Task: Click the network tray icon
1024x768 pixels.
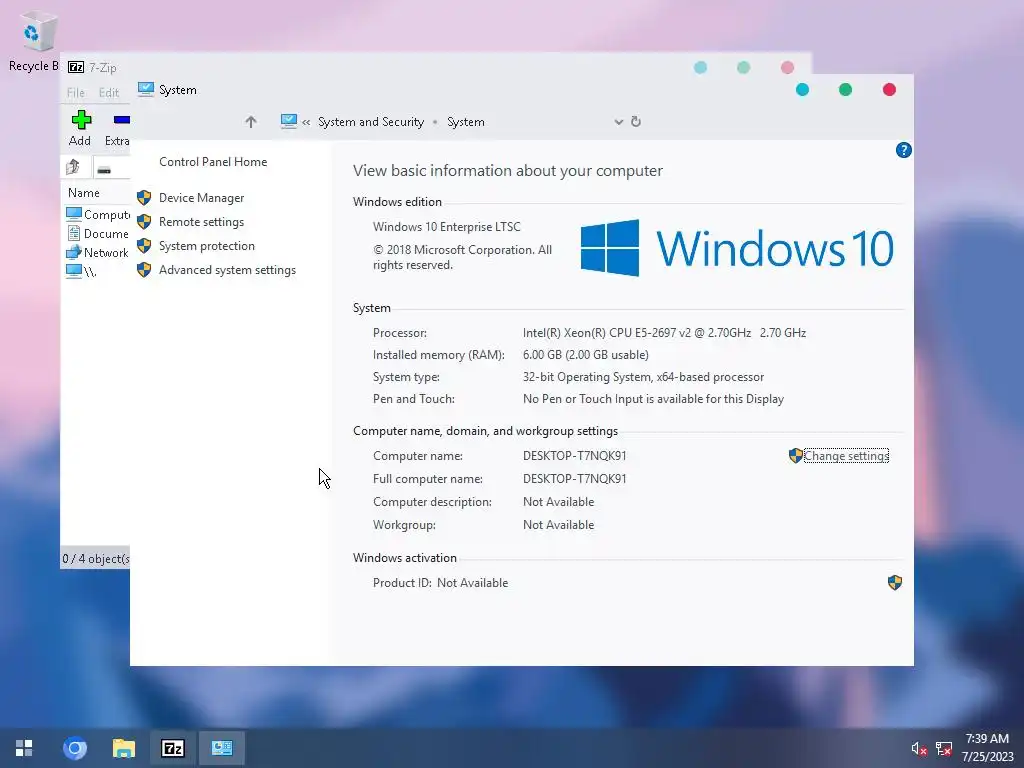Action: [944, 749]
